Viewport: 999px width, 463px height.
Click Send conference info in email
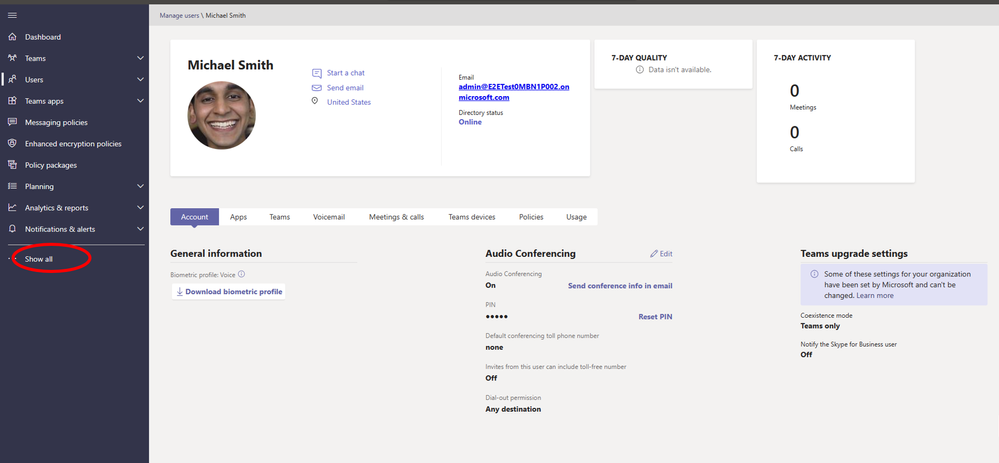click(620, 286)
